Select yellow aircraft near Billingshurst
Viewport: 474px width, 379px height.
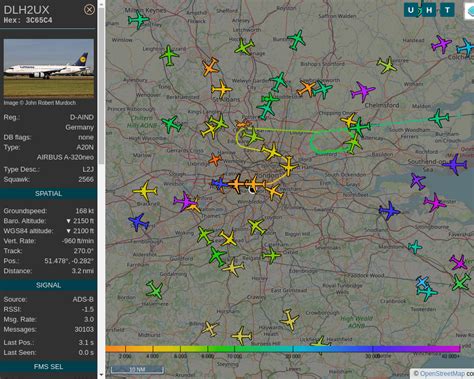click(x=210, y=329)
